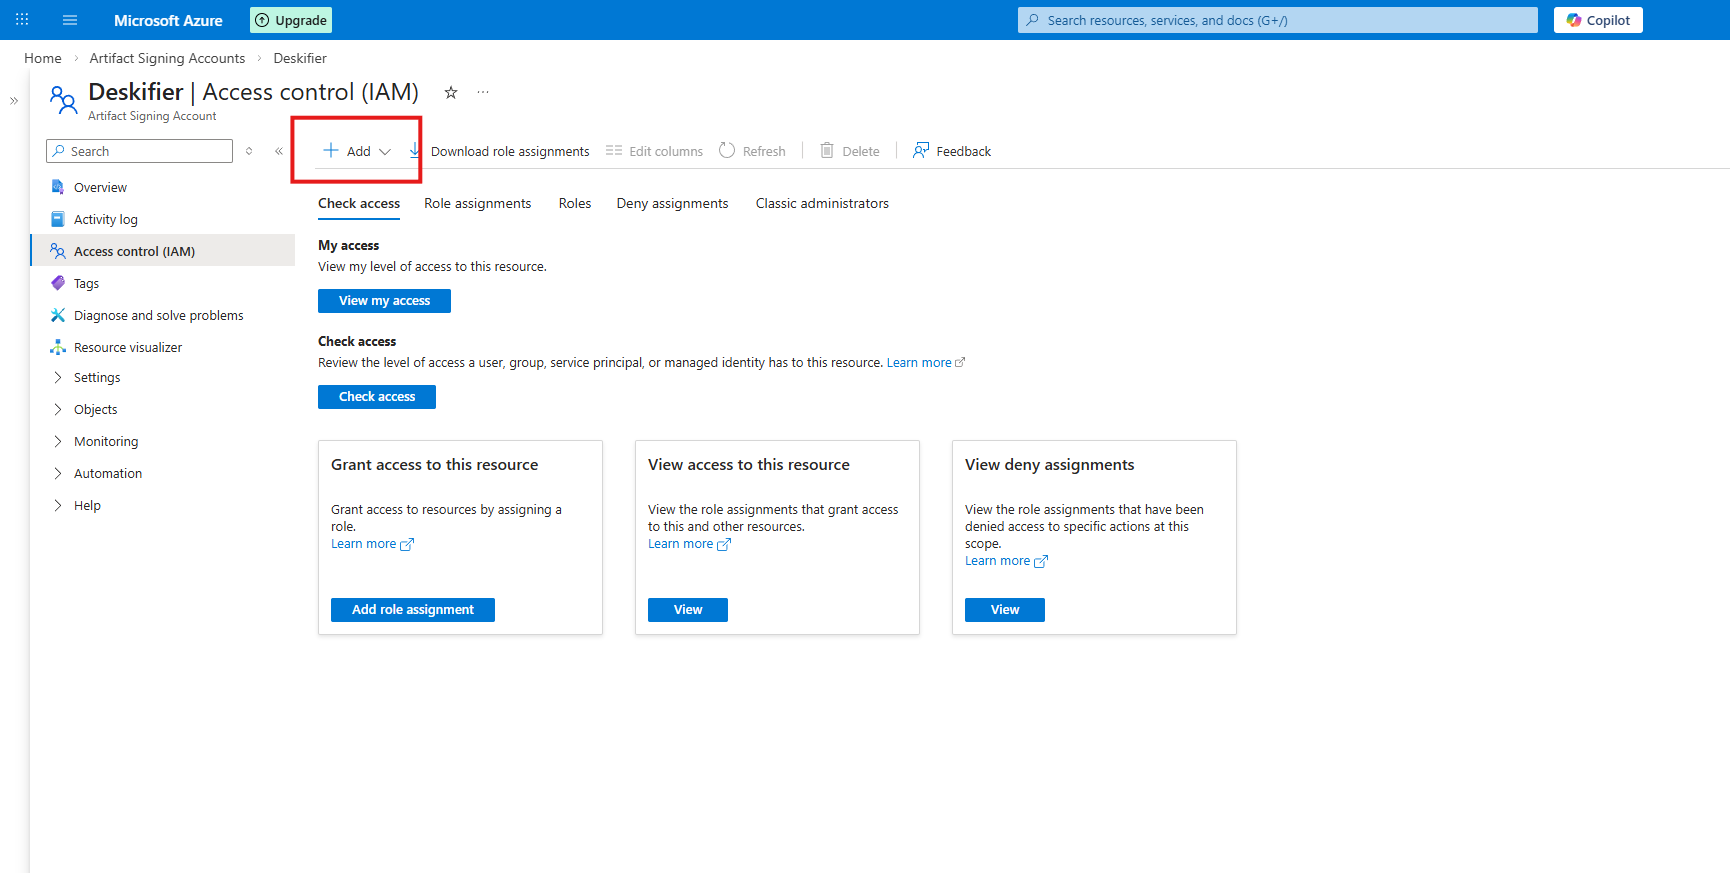Open the more options ellipsis near title
Screen dimensions: 1730x873
click(483, 92)
